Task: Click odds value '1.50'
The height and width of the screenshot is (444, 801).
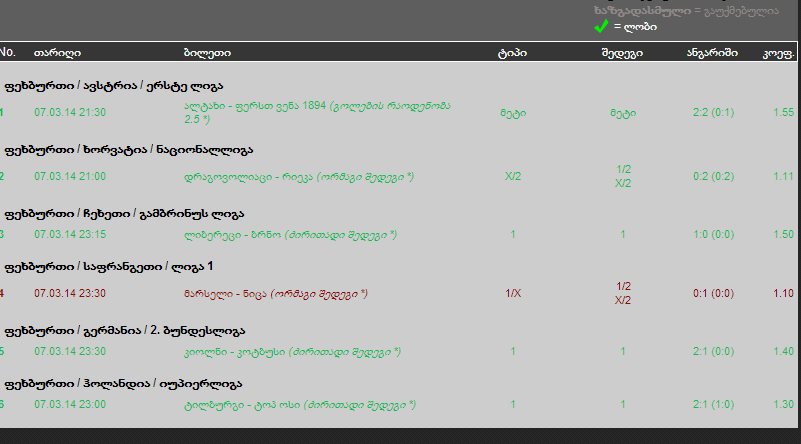Action: pos(784,235)
